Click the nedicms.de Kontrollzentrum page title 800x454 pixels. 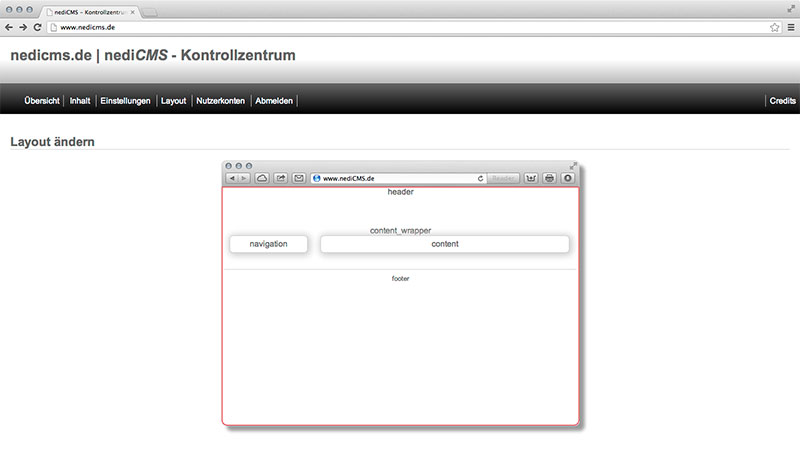[153, 55]
